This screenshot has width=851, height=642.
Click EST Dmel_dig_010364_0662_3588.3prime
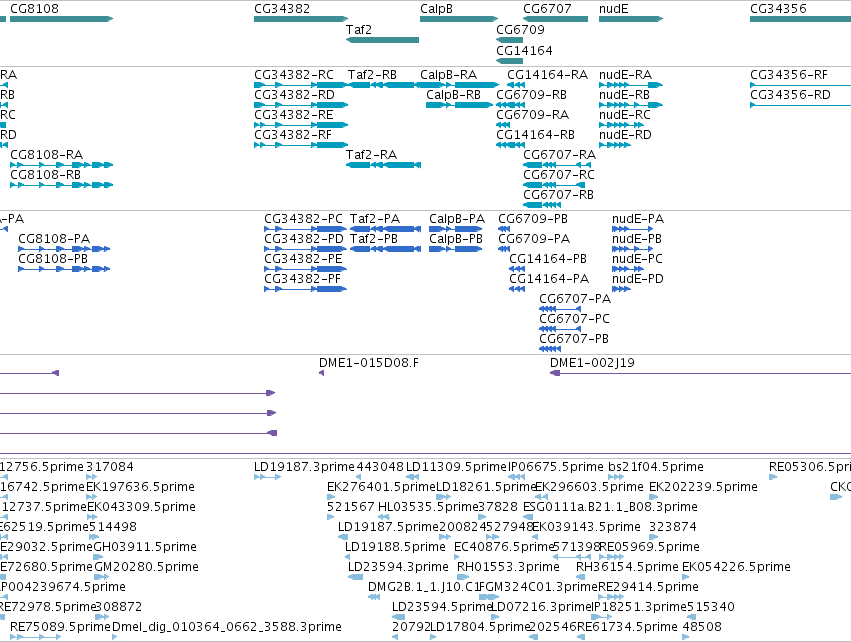pyautogui.click(x=227, y=628)
